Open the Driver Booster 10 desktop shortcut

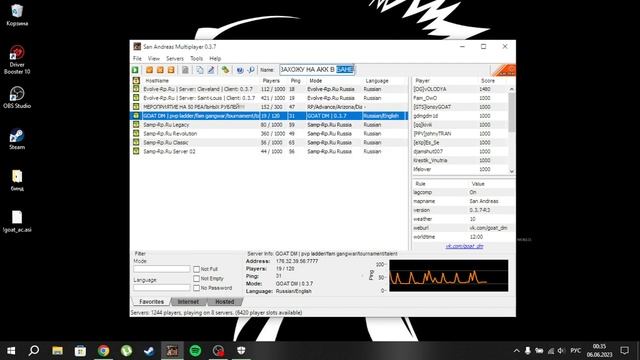[17, 60]
